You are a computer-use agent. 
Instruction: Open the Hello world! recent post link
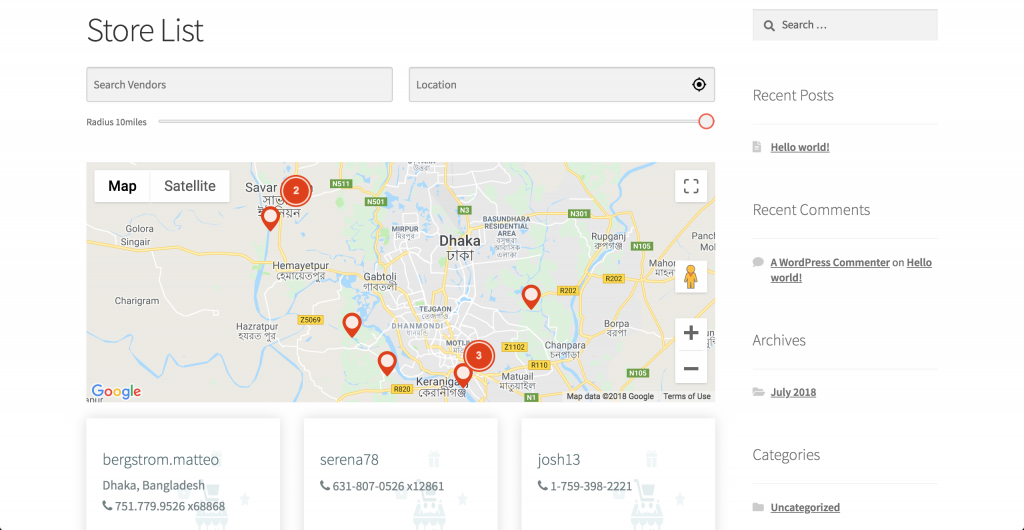click(x=800, y=147)
